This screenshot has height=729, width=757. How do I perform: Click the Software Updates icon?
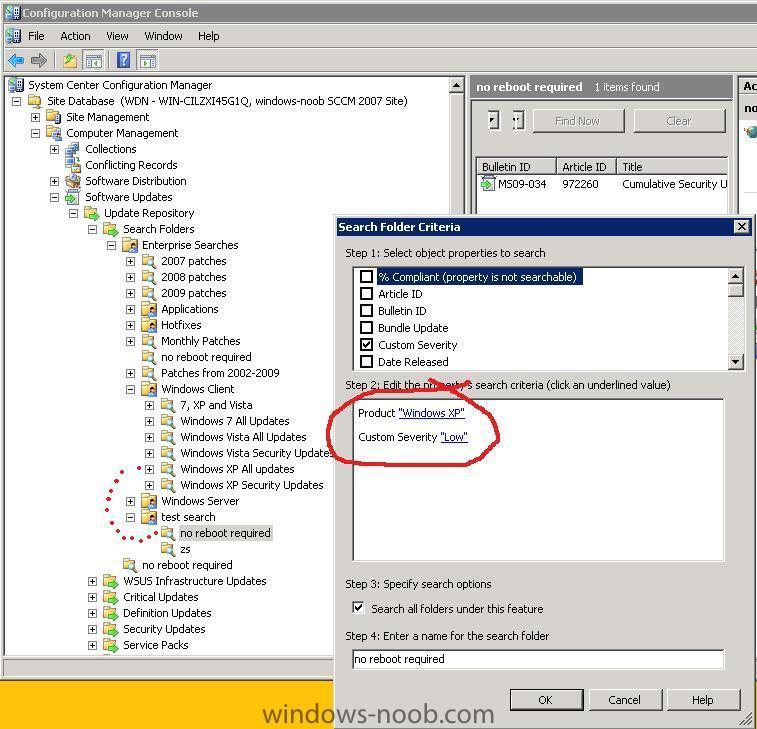(72, 196)
